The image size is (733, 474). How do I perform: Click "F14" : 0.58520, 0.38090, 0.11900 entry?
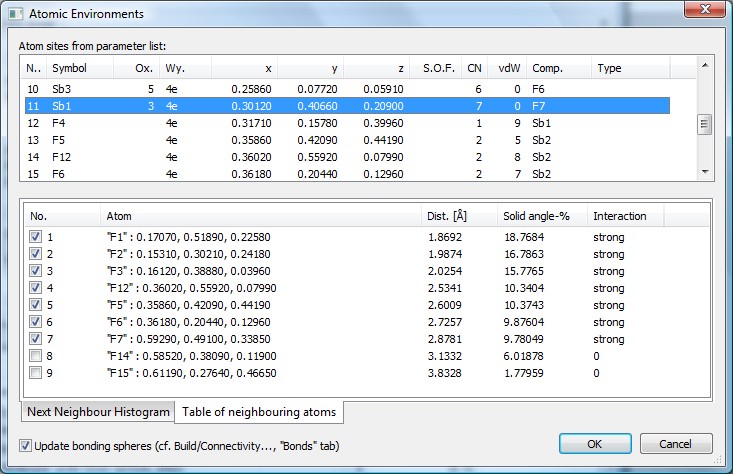(191, 356)
